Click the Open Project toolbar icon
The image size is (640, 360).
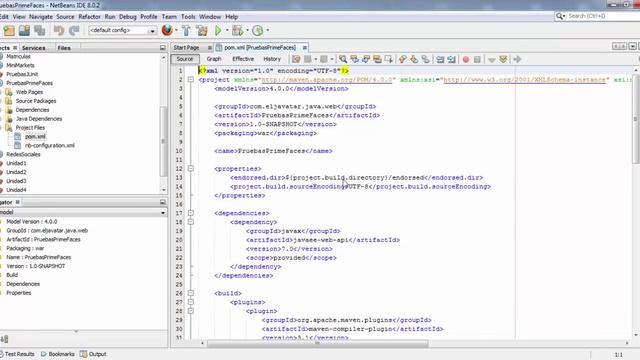(24, 31)
